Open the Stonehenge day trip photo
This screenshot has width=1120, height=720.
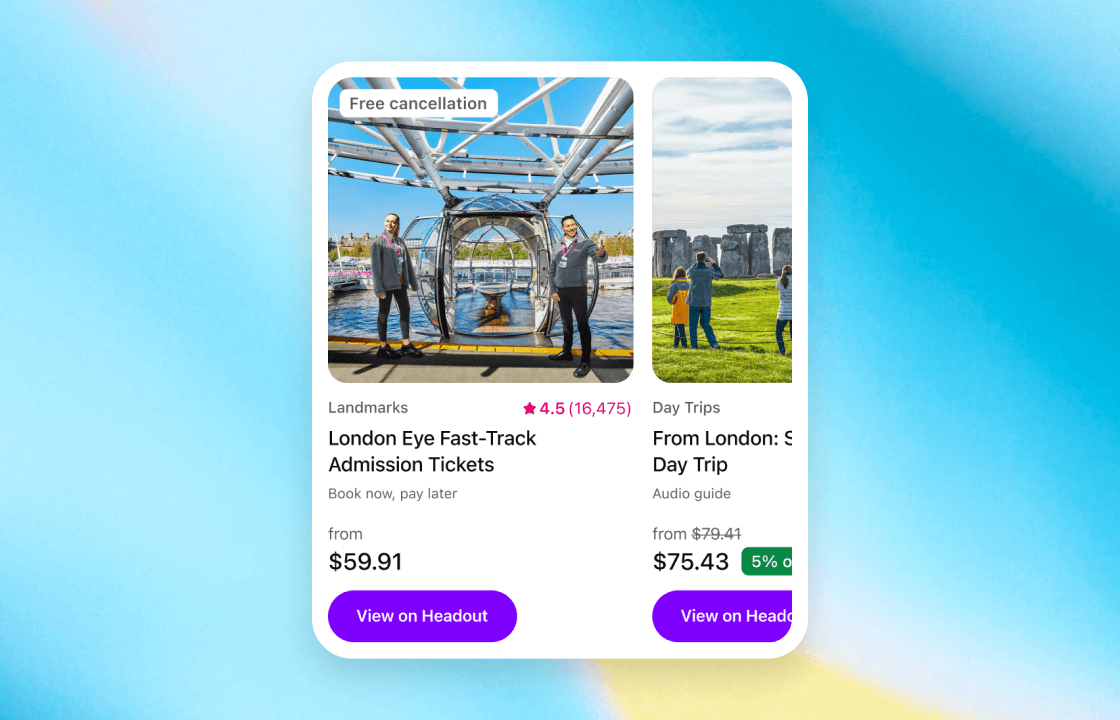[x=722, y=230]
